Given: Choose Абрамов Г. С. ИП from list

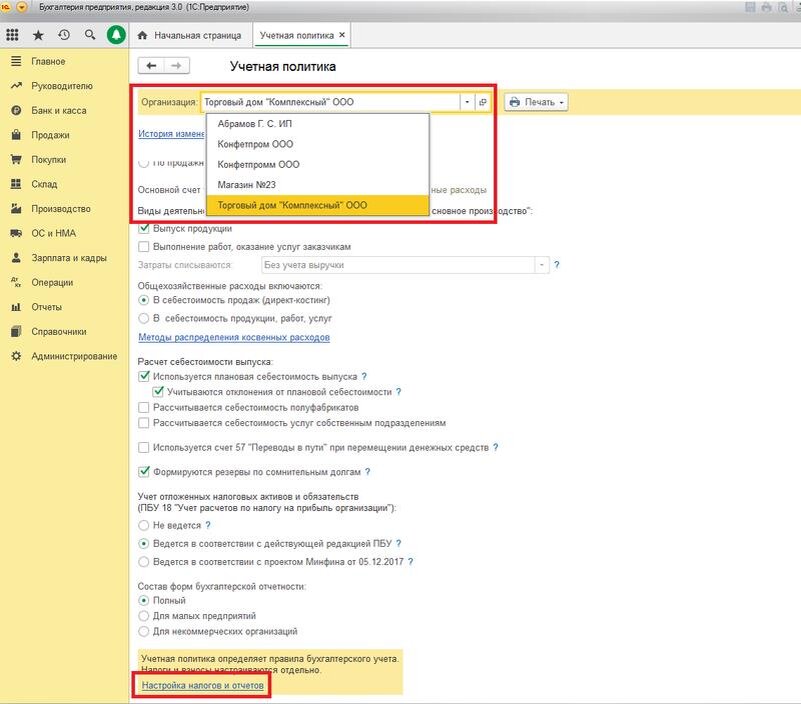Looking at the screenshot, I should pos(317,124).
